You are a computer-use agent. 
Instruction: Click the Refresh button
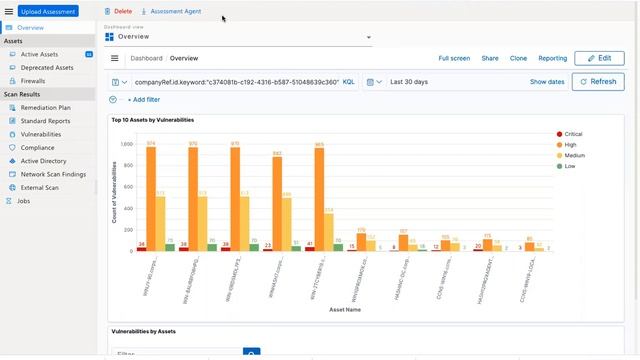coord(598,82)
